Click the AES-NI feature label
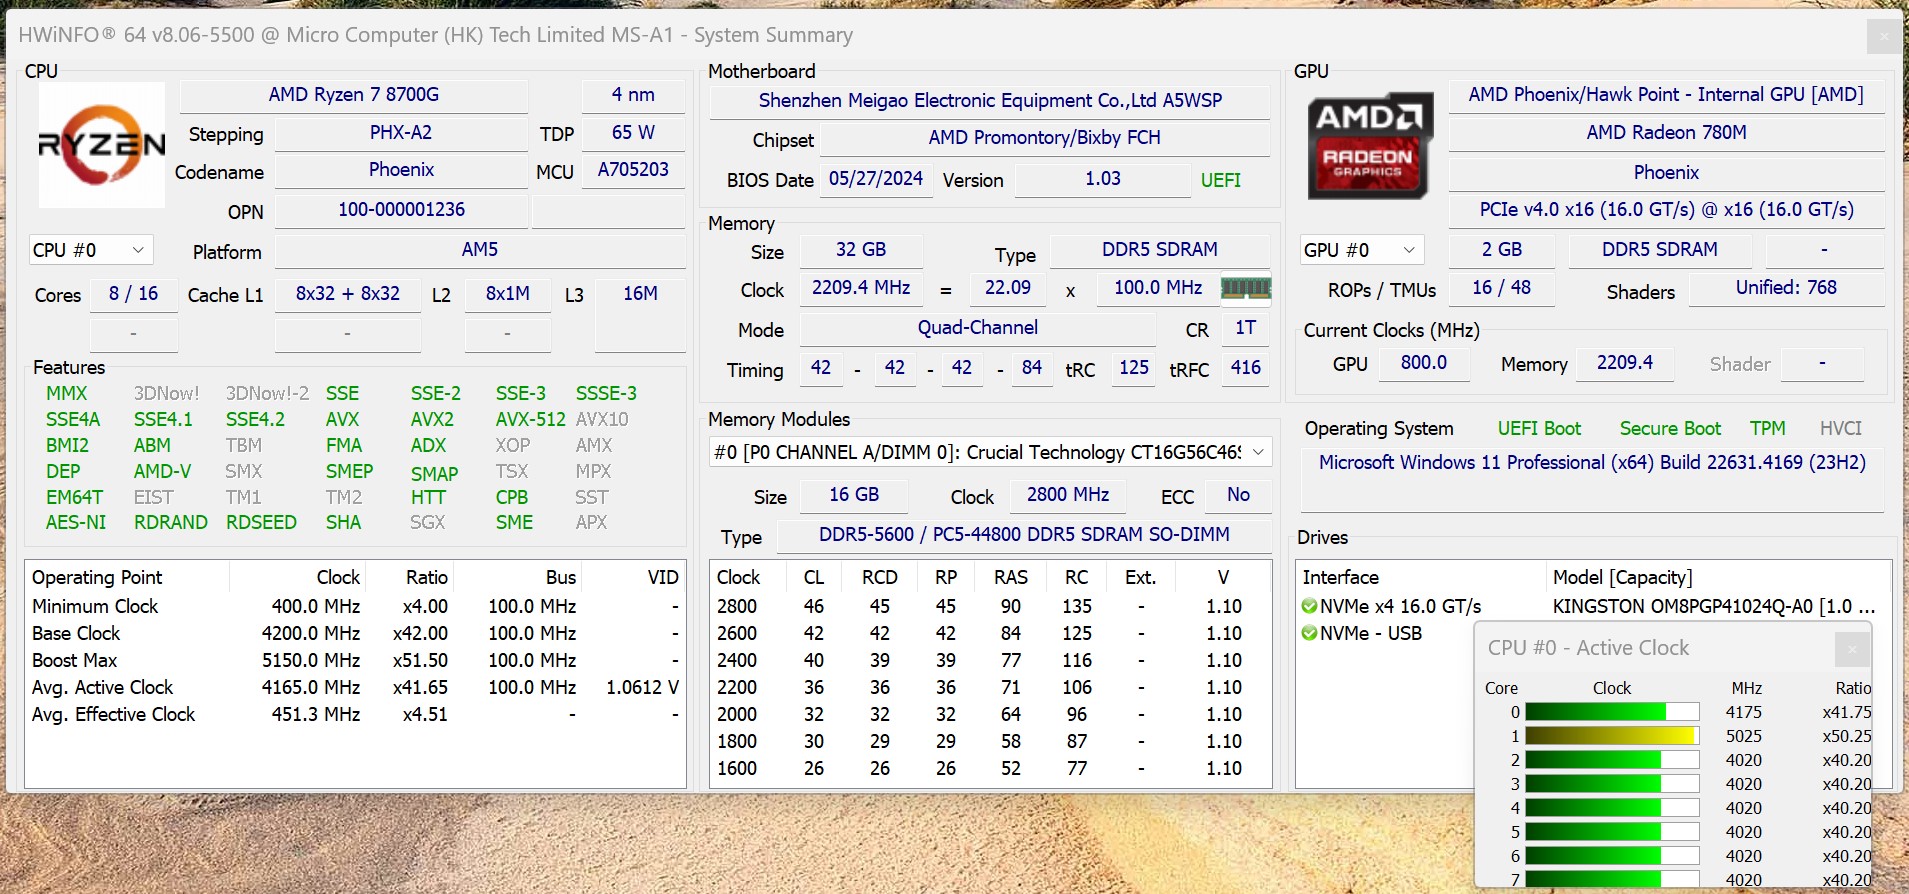Image resolution: width=1909 pixels, height=894 pixels. (x=76, y=522)
